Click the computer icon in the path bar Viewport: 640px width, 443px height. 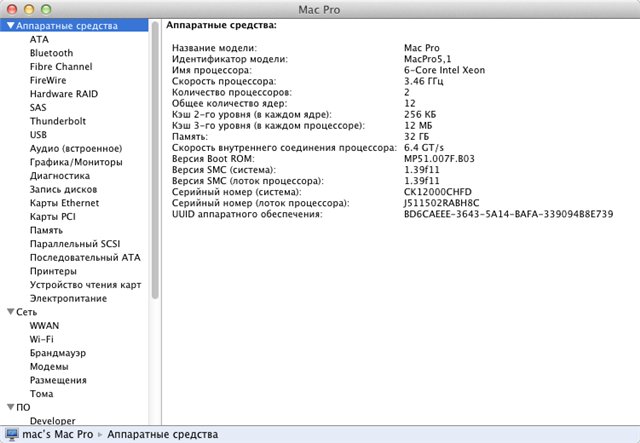click(x=12, y=434)
